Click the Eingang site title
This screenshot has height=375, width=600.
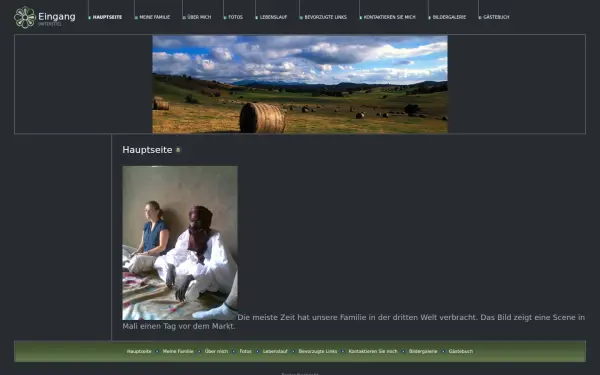pyautogui.click(x=57, y=16)
